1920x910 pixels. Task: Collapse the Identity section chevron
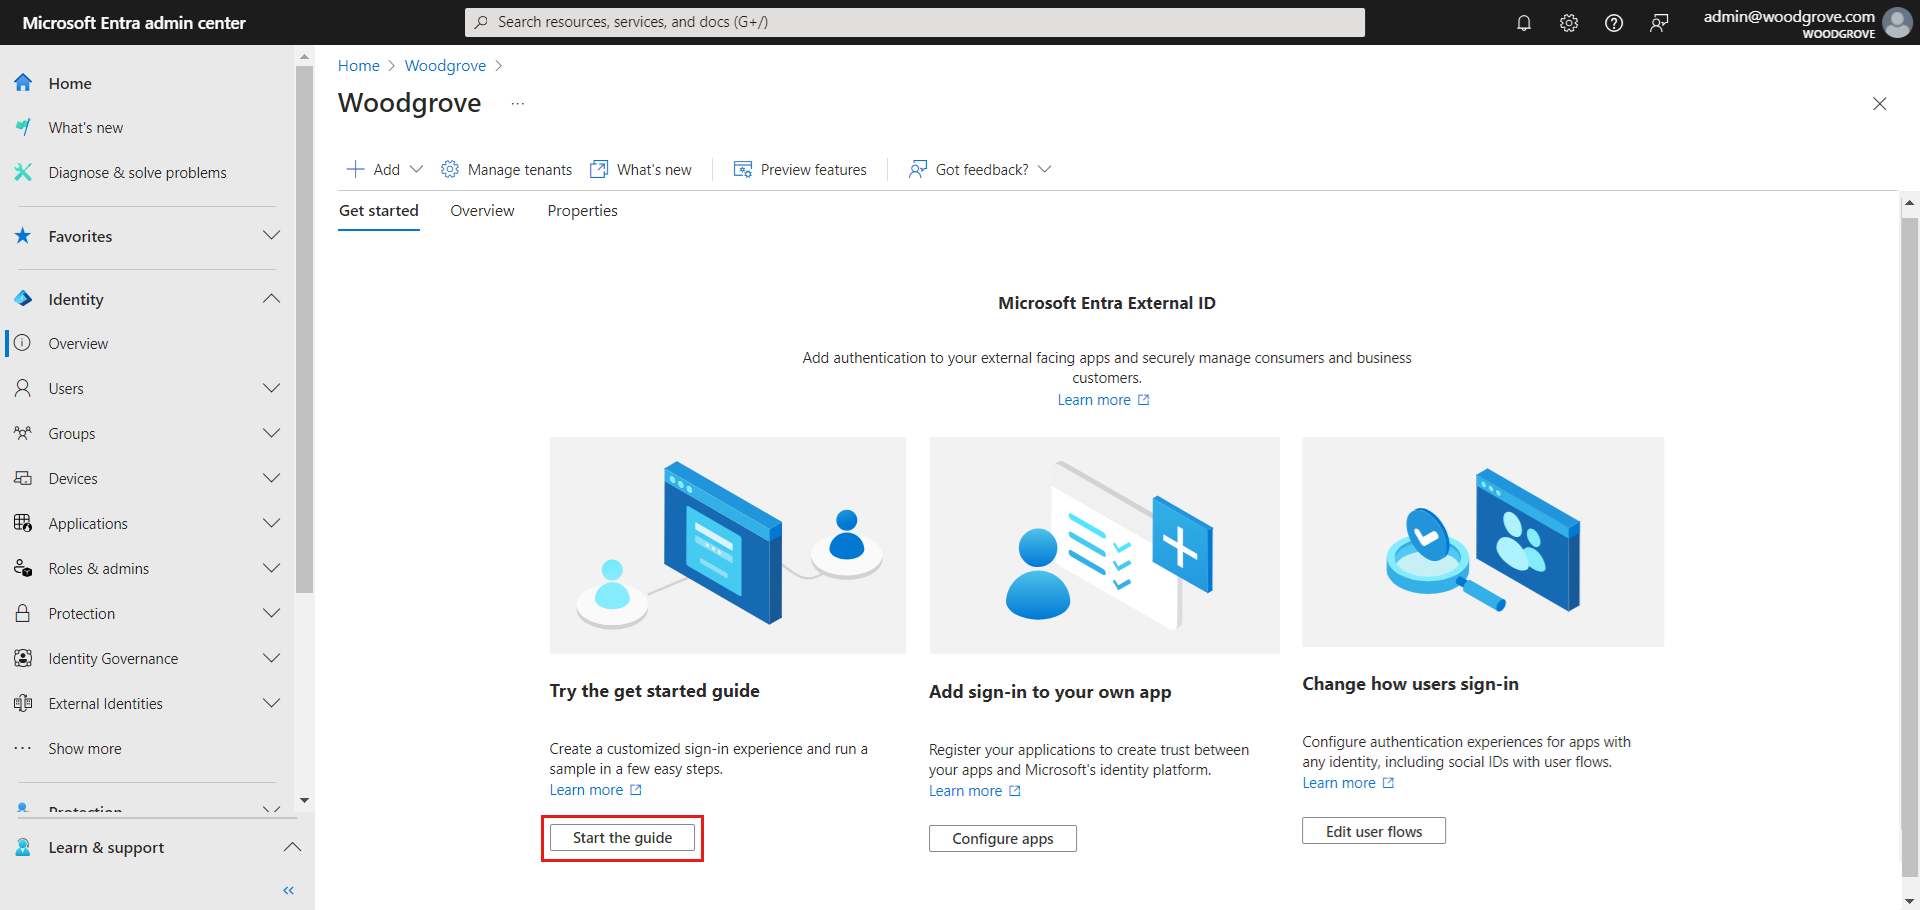pos(271,299)
